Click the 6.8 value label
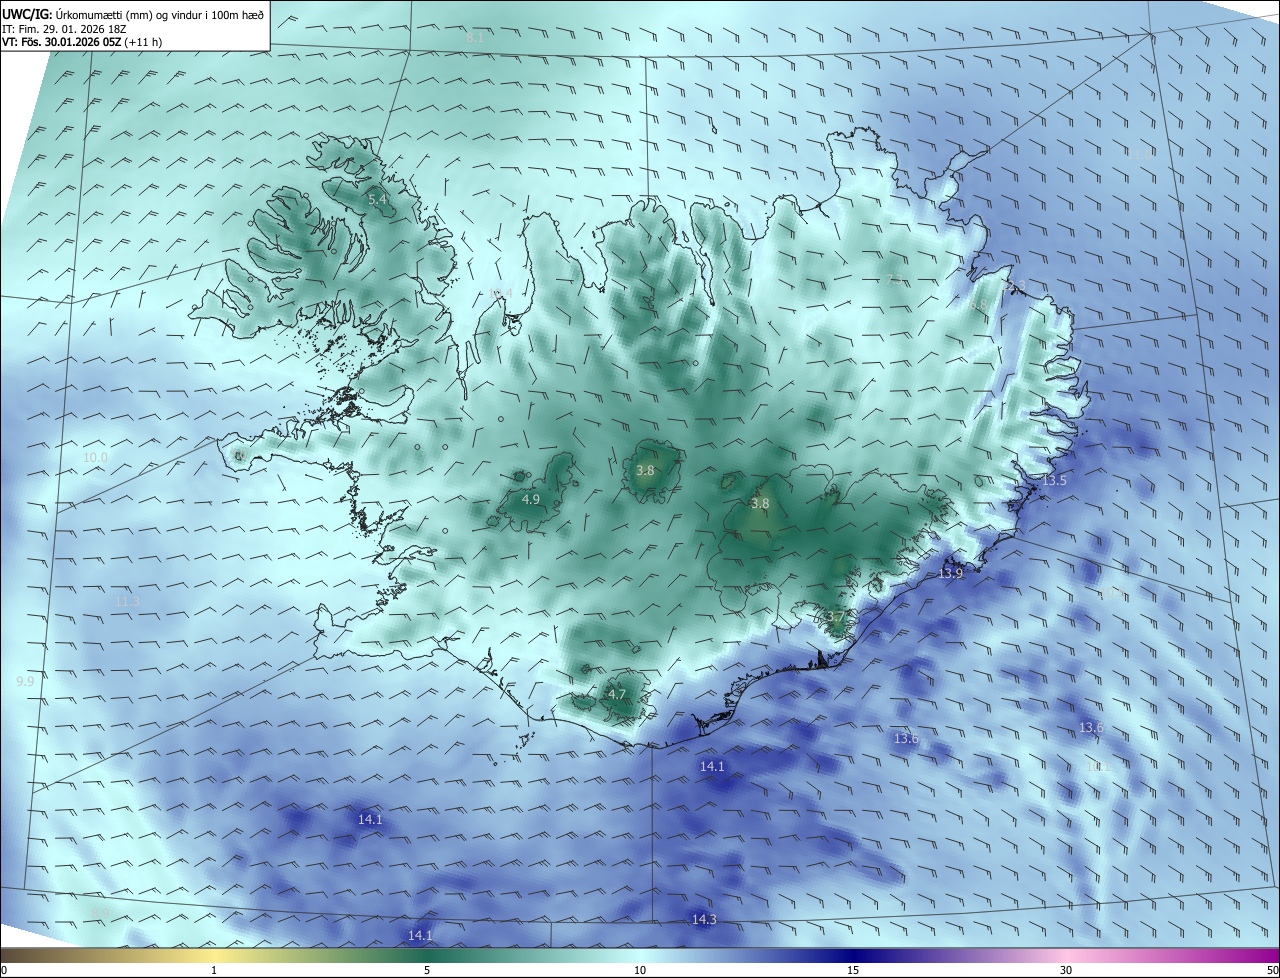Image resolution: width=1280 pixels, height=978 pixels. point(978,305)
